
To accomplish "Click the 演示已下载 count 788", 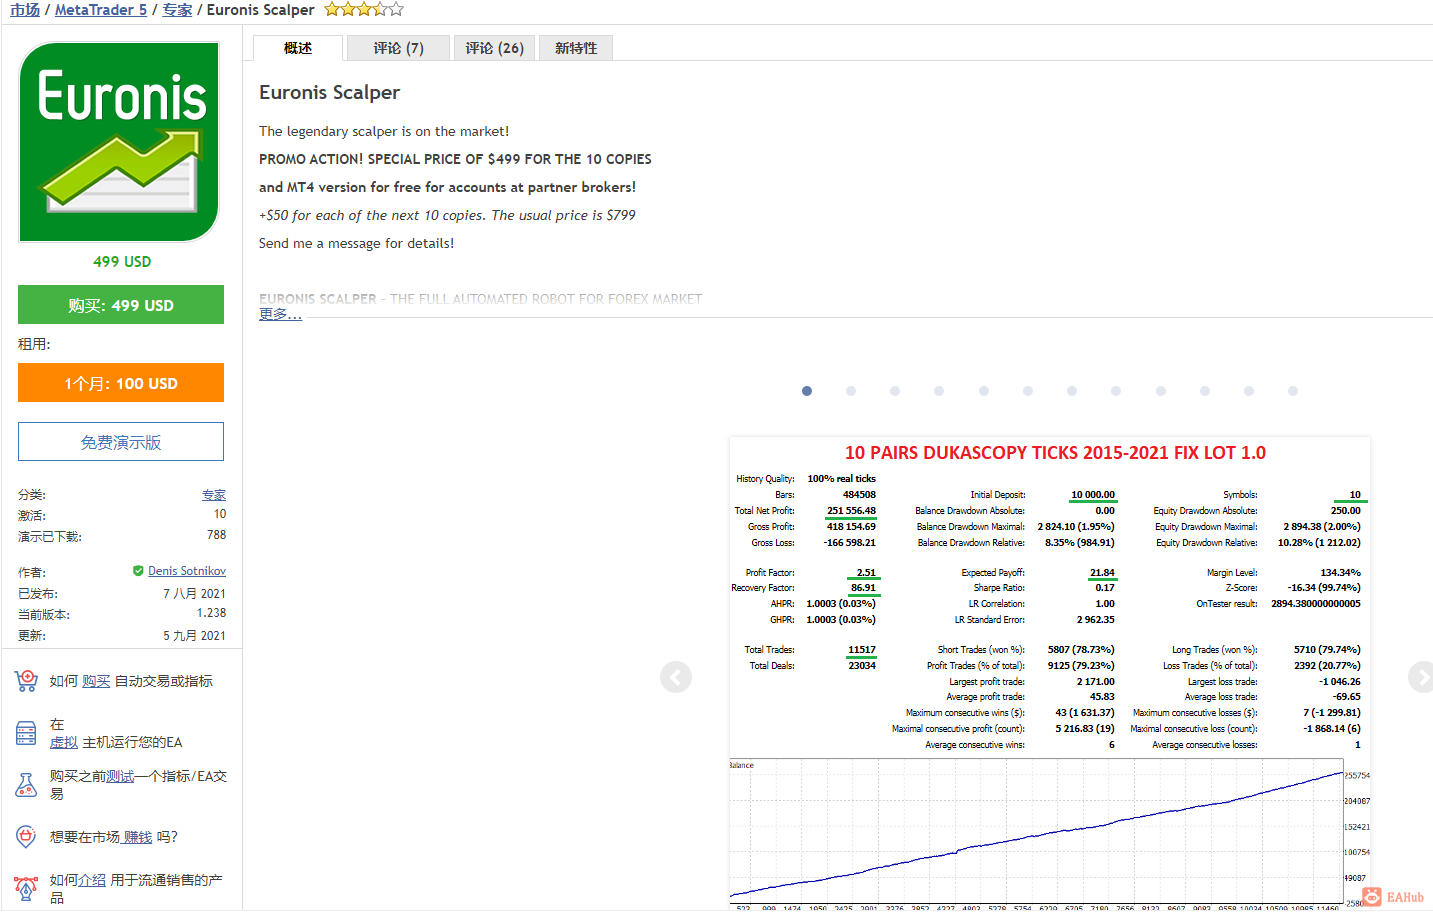I will pyautogui.click(x=216, y=535).
